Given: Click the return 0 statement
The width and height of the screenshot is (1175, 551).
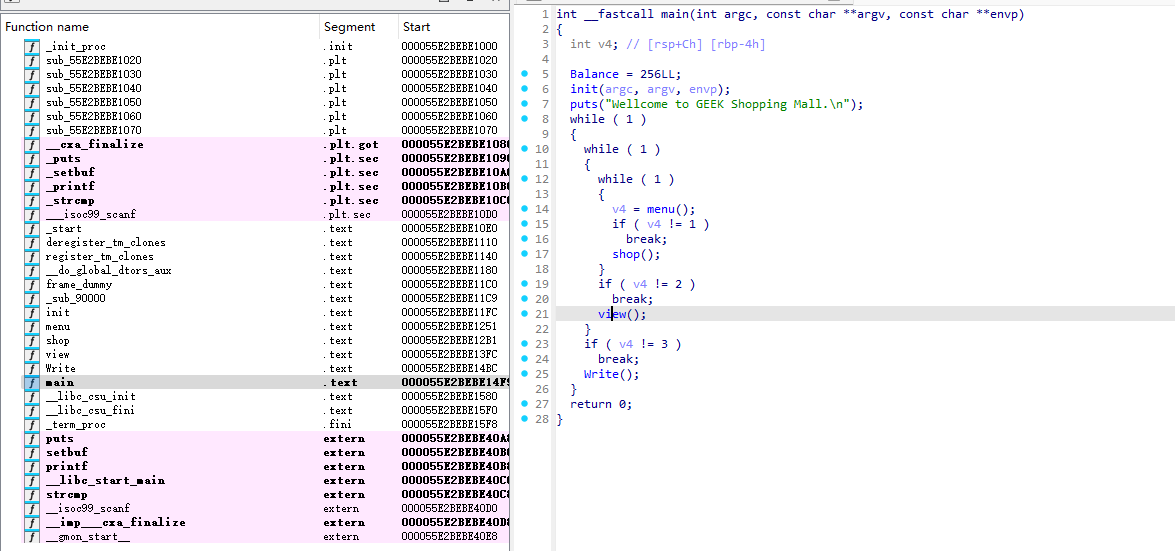Looking at the screenshot, I should [601, 404].
